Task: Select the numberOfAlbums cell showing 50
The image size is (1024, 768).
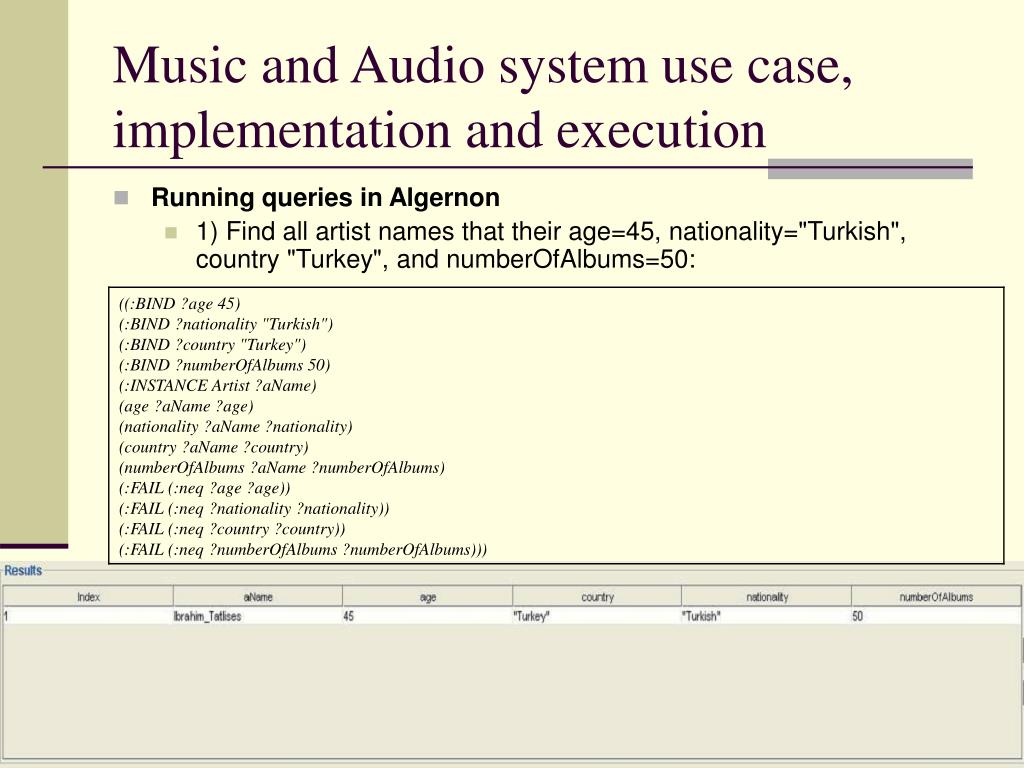Action: click(936, 616)
